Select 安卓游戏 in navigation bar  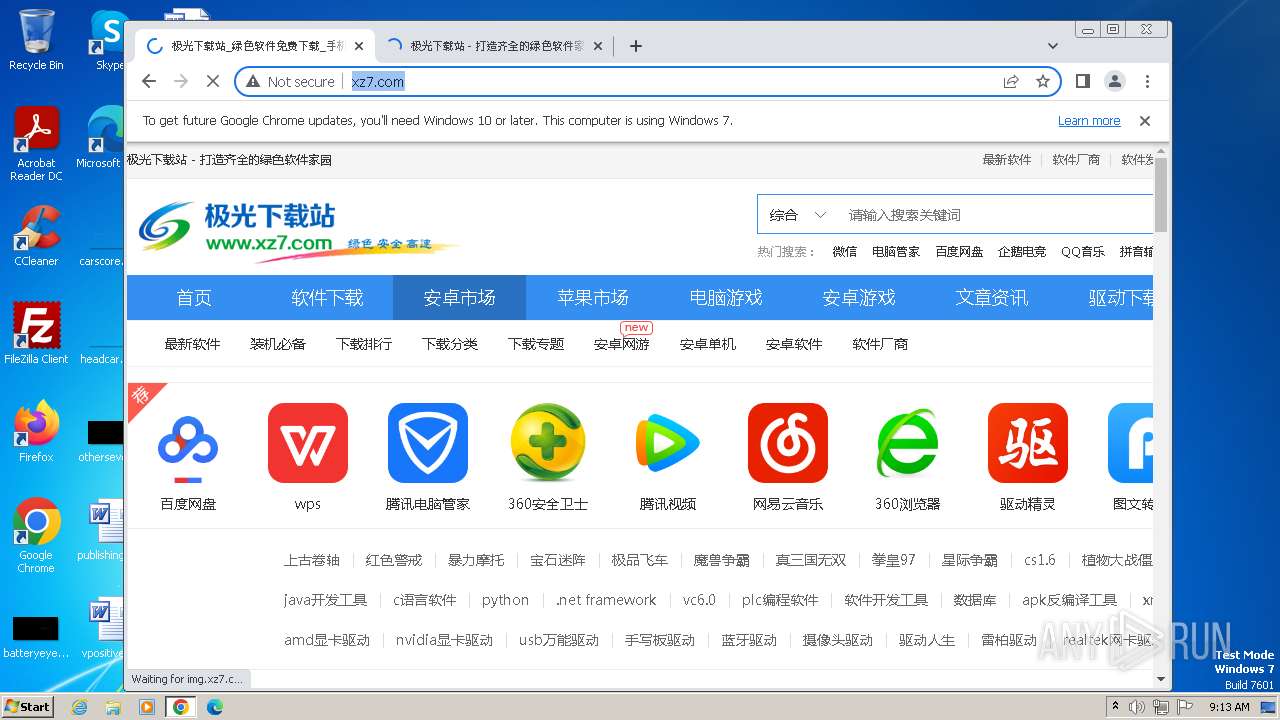coord(859,298)
